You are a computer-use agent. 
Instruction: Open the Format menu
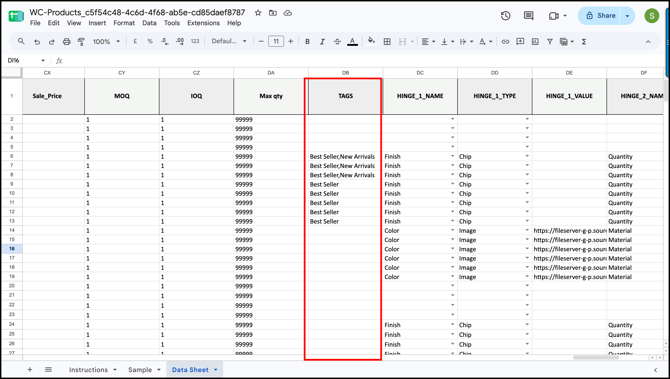(124, 23)
